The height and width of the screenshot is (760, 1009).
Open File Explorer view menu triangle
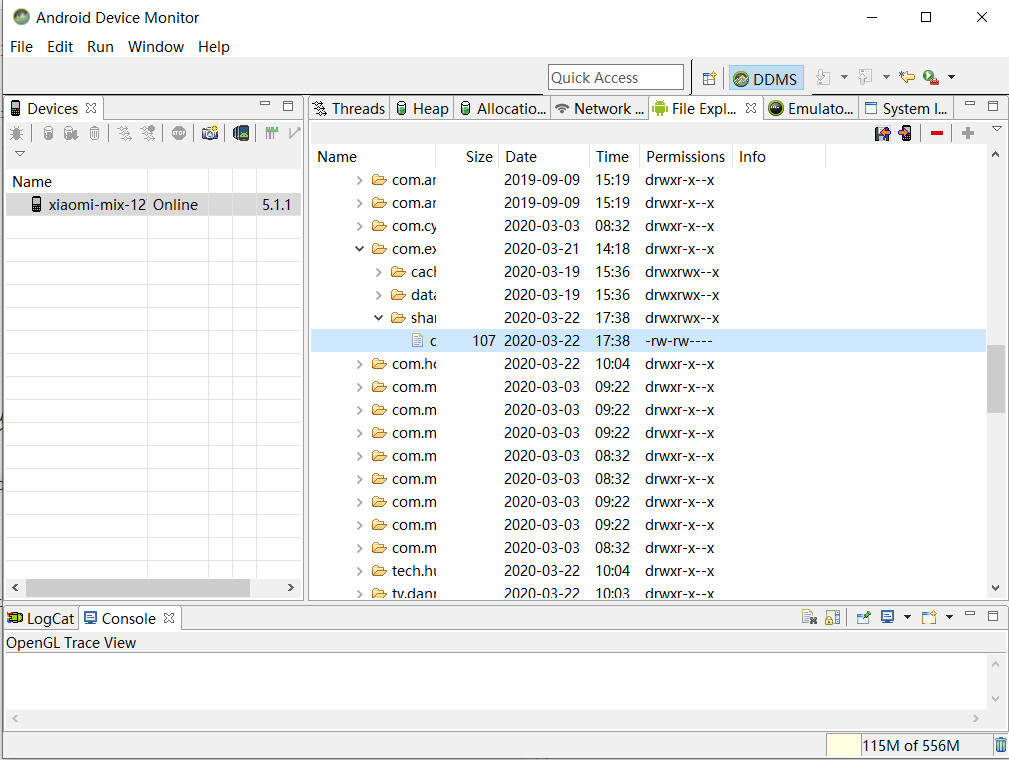point(997,129)
